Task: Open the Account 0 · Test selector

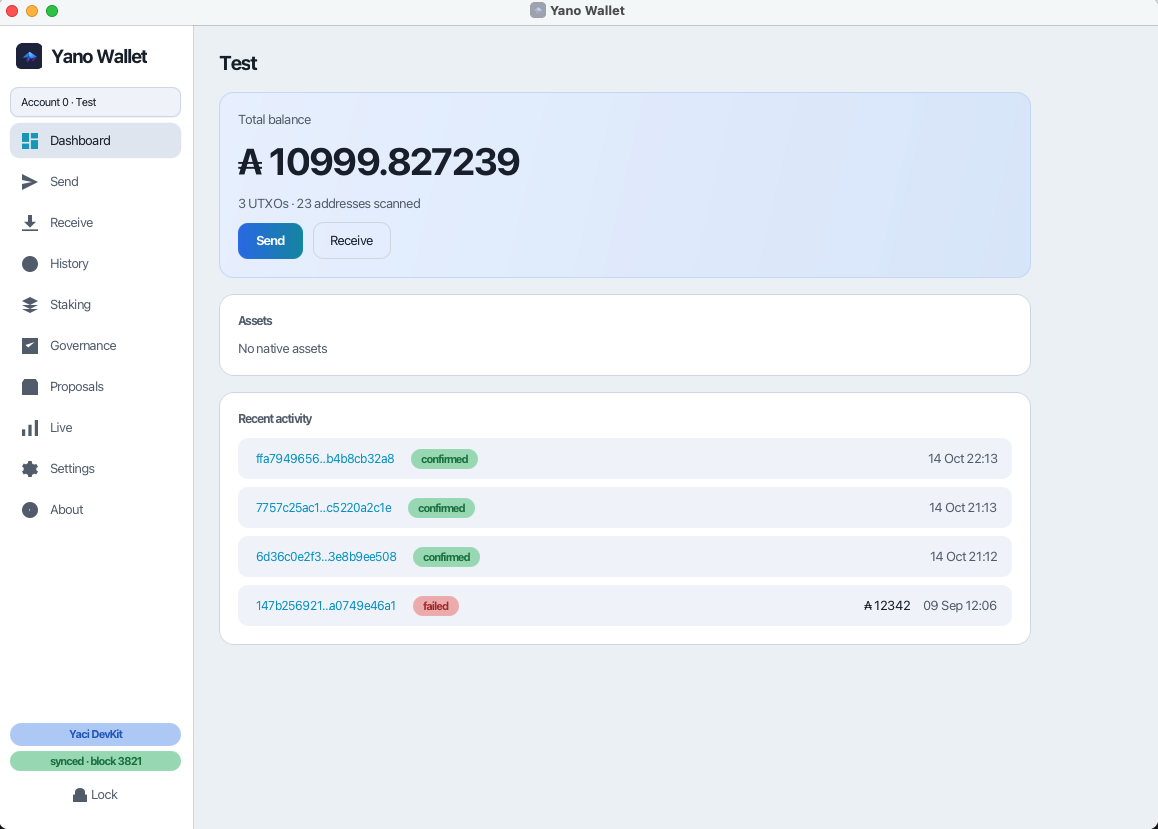Action: tap(95, 102)
